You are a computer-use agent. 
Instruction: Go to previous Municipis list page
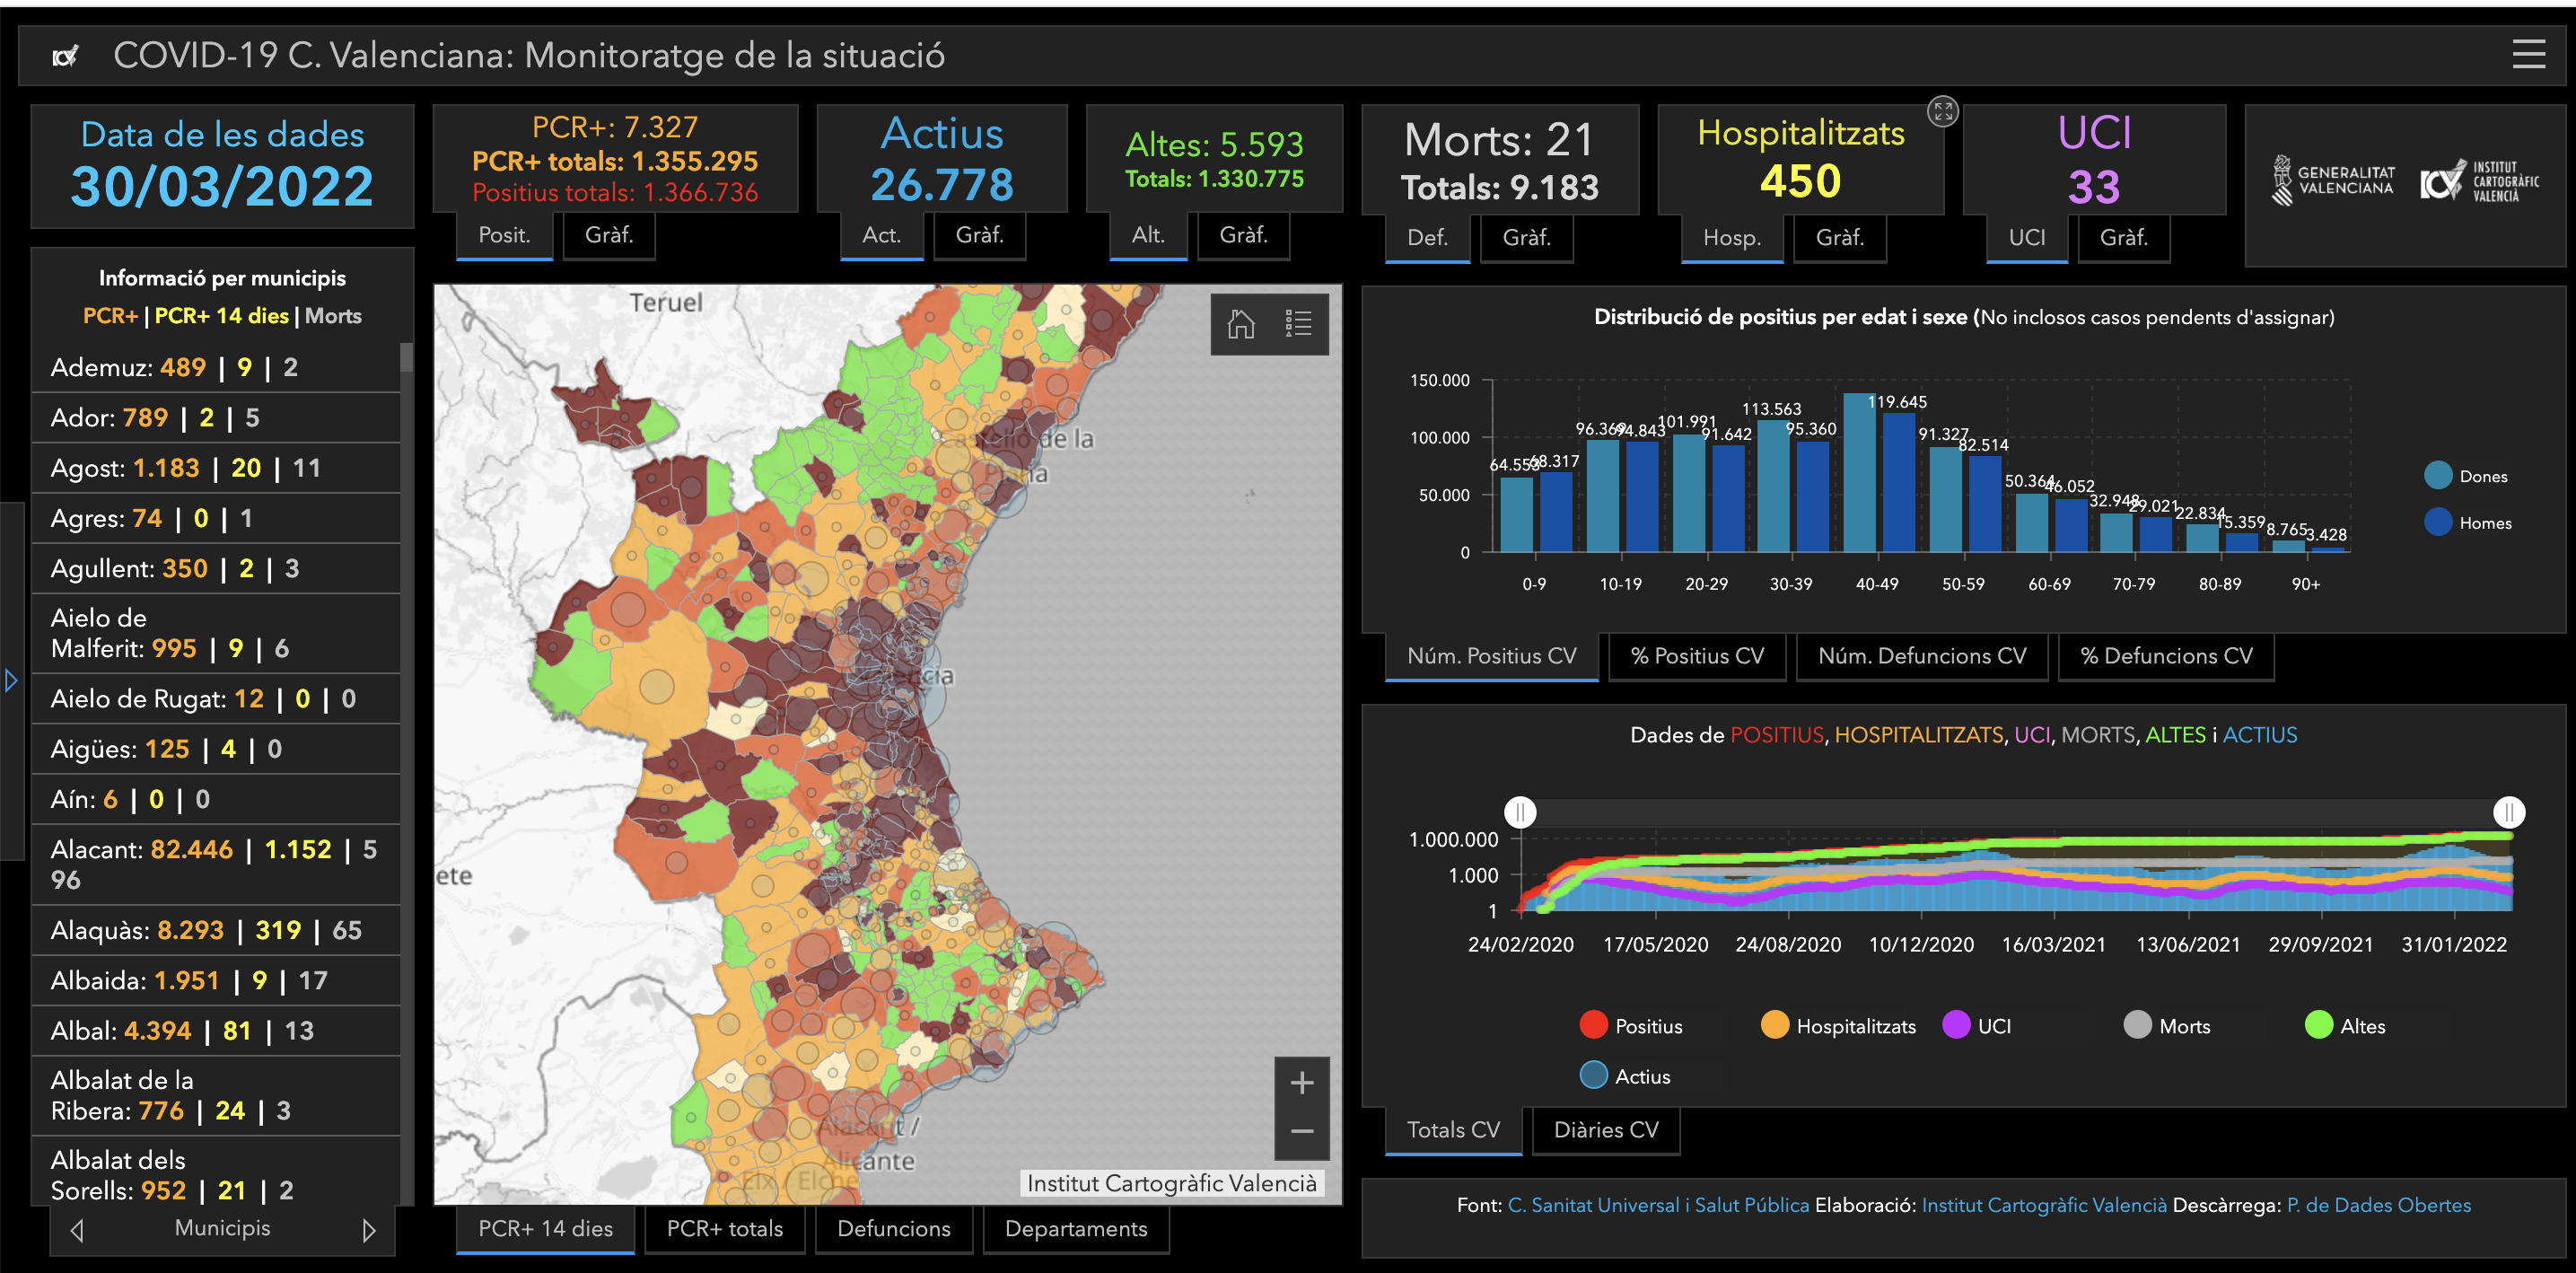tap(77, 1229)
